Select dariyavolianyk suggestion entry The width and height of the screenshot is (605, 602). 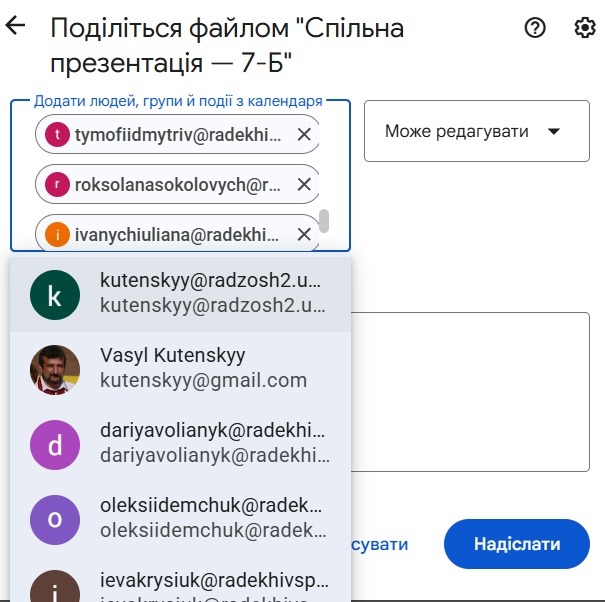coord(181,444)
